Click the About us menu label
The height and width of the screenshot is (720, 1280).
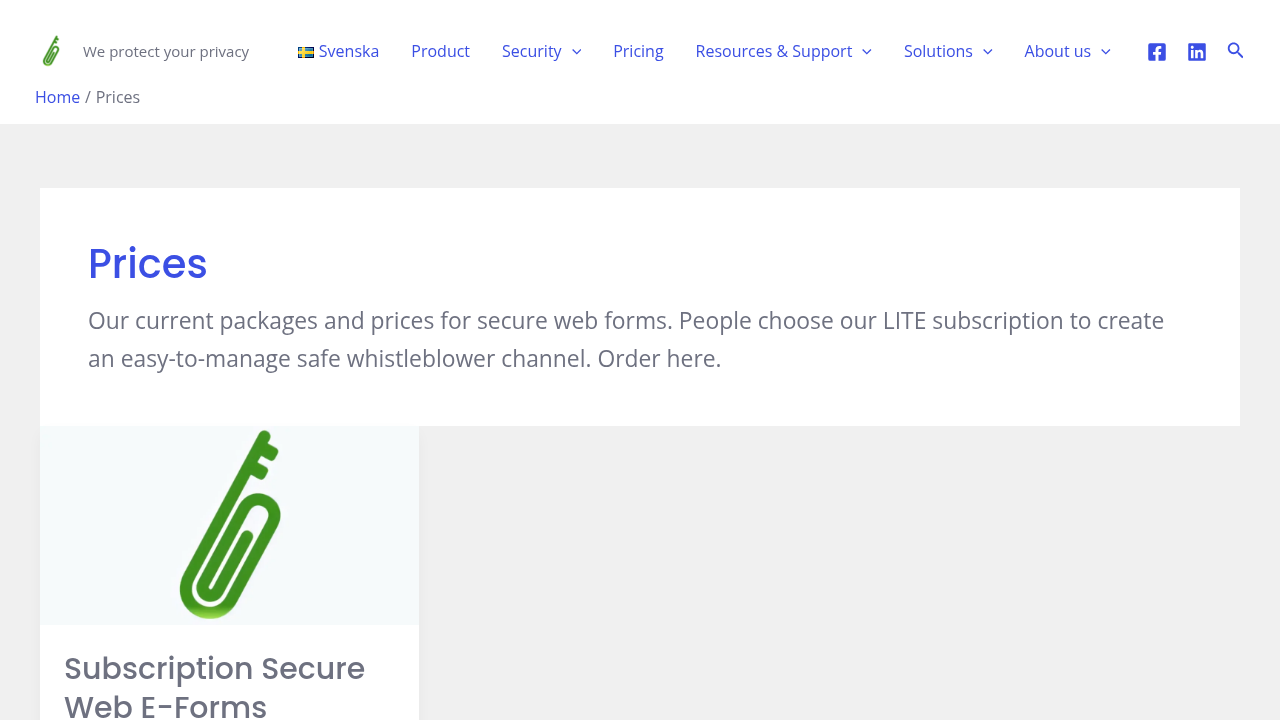1057,51
